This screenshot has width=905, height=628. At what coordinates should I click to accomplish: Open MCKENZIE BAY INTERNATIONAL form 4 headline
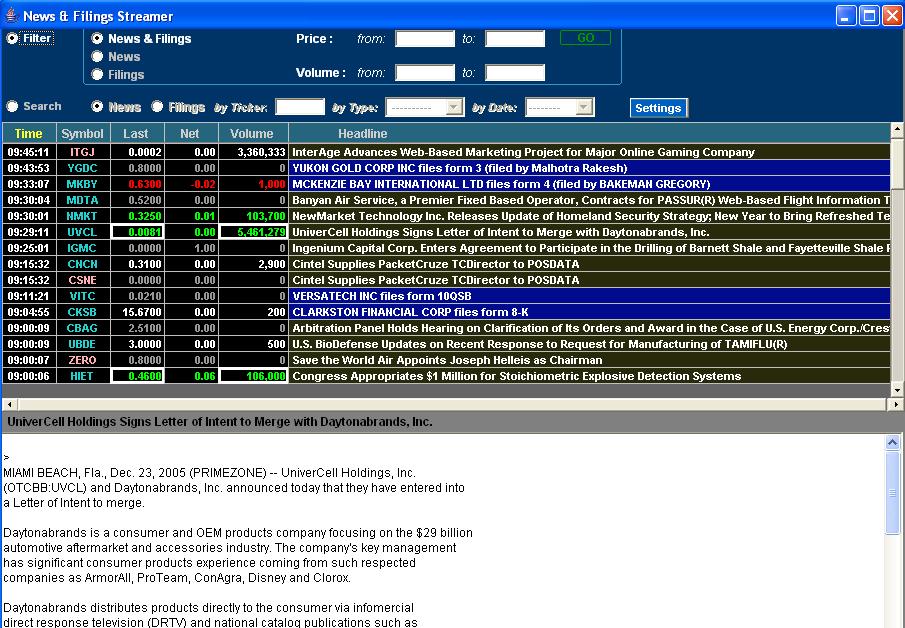[x=589, y=184]
